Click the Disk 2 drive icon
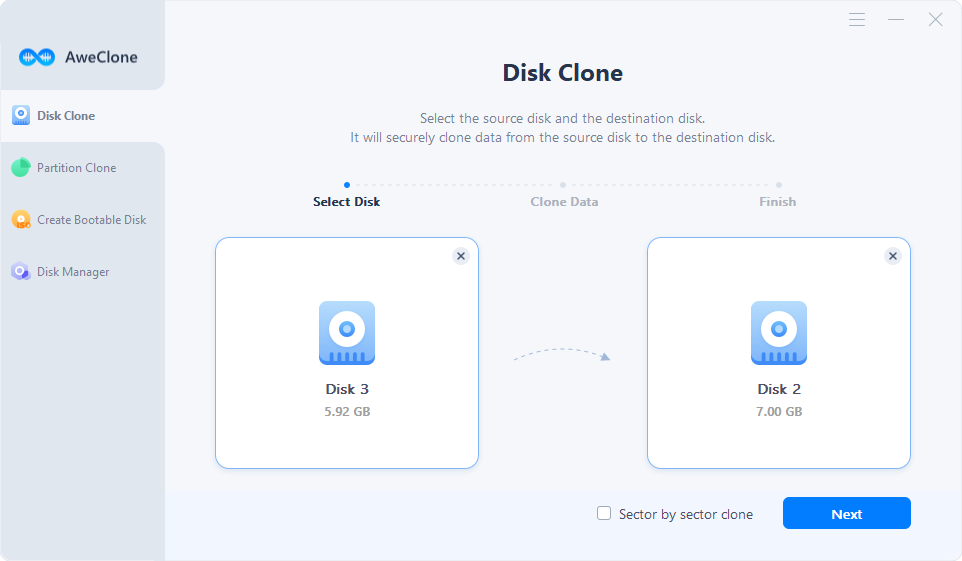Image resolution: width=962 pixels, height=561 pixels. click(779, 333)
